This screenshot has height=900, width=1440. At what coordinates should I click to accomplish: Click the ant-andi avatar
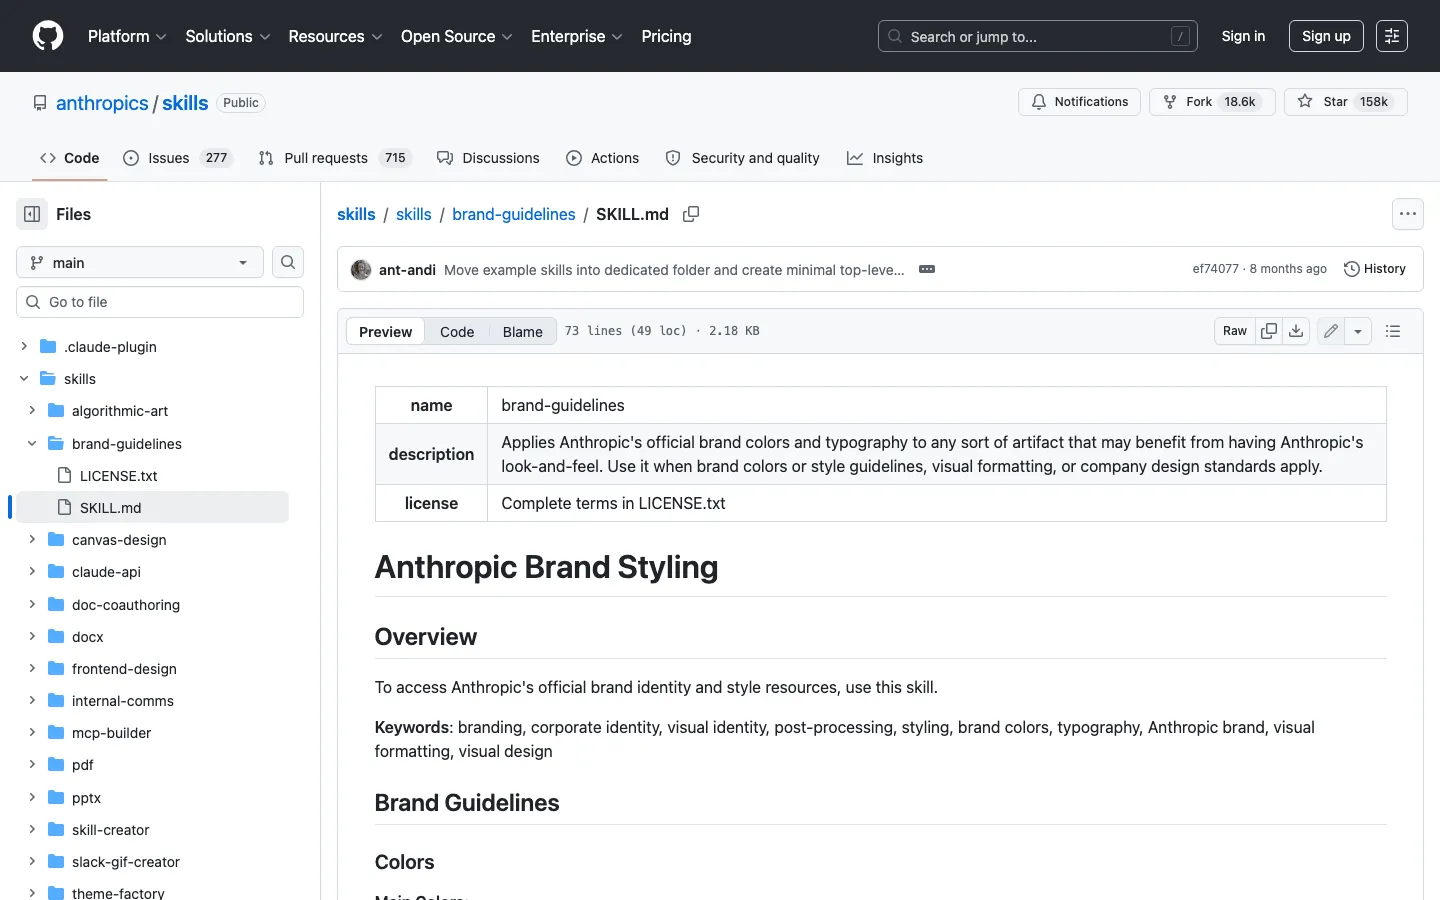point(361,270)
